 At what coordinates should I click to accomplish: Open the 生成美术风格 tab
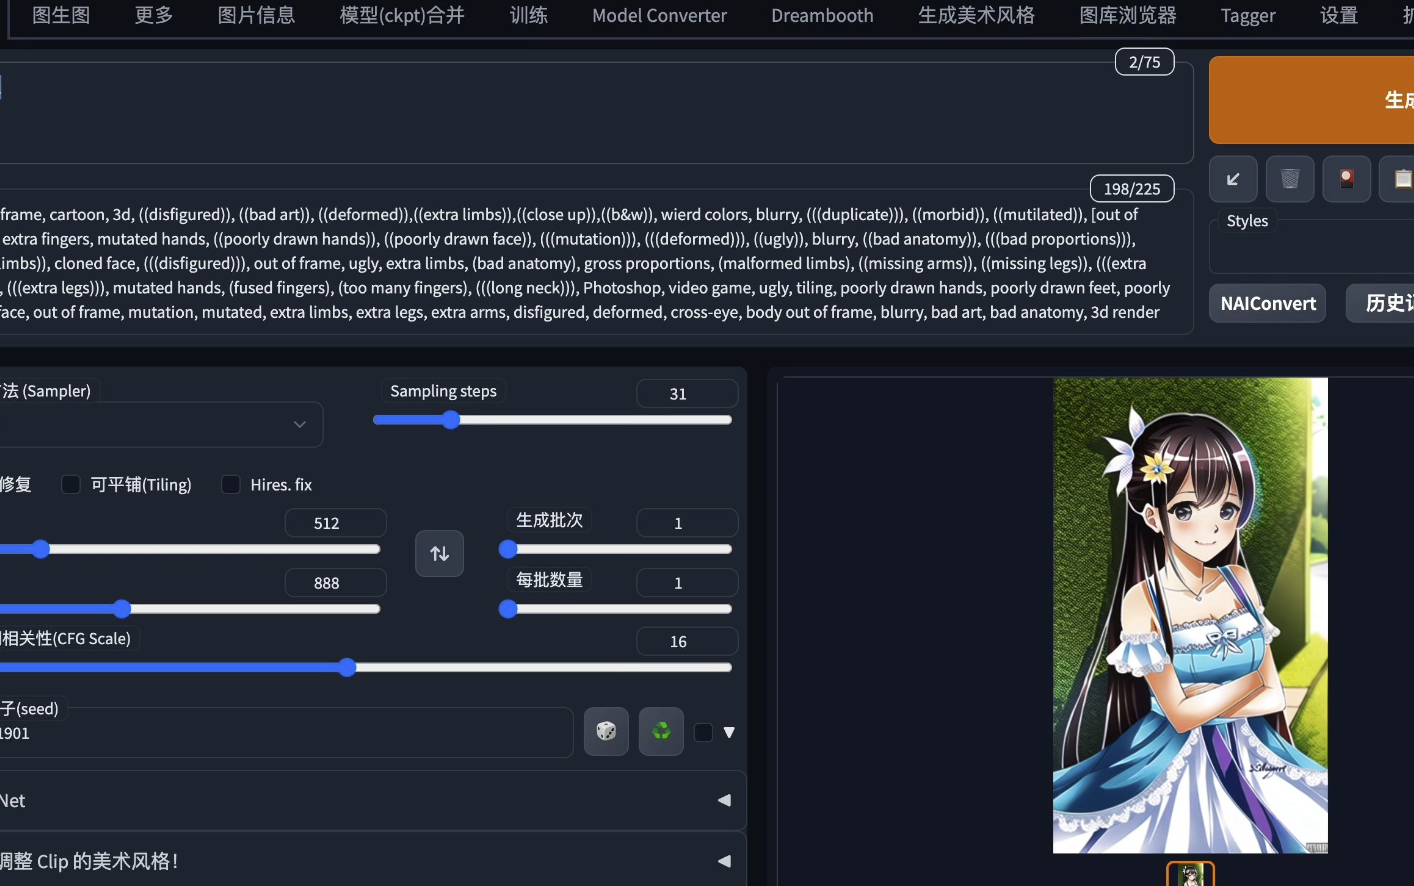(x=976, y=16)
